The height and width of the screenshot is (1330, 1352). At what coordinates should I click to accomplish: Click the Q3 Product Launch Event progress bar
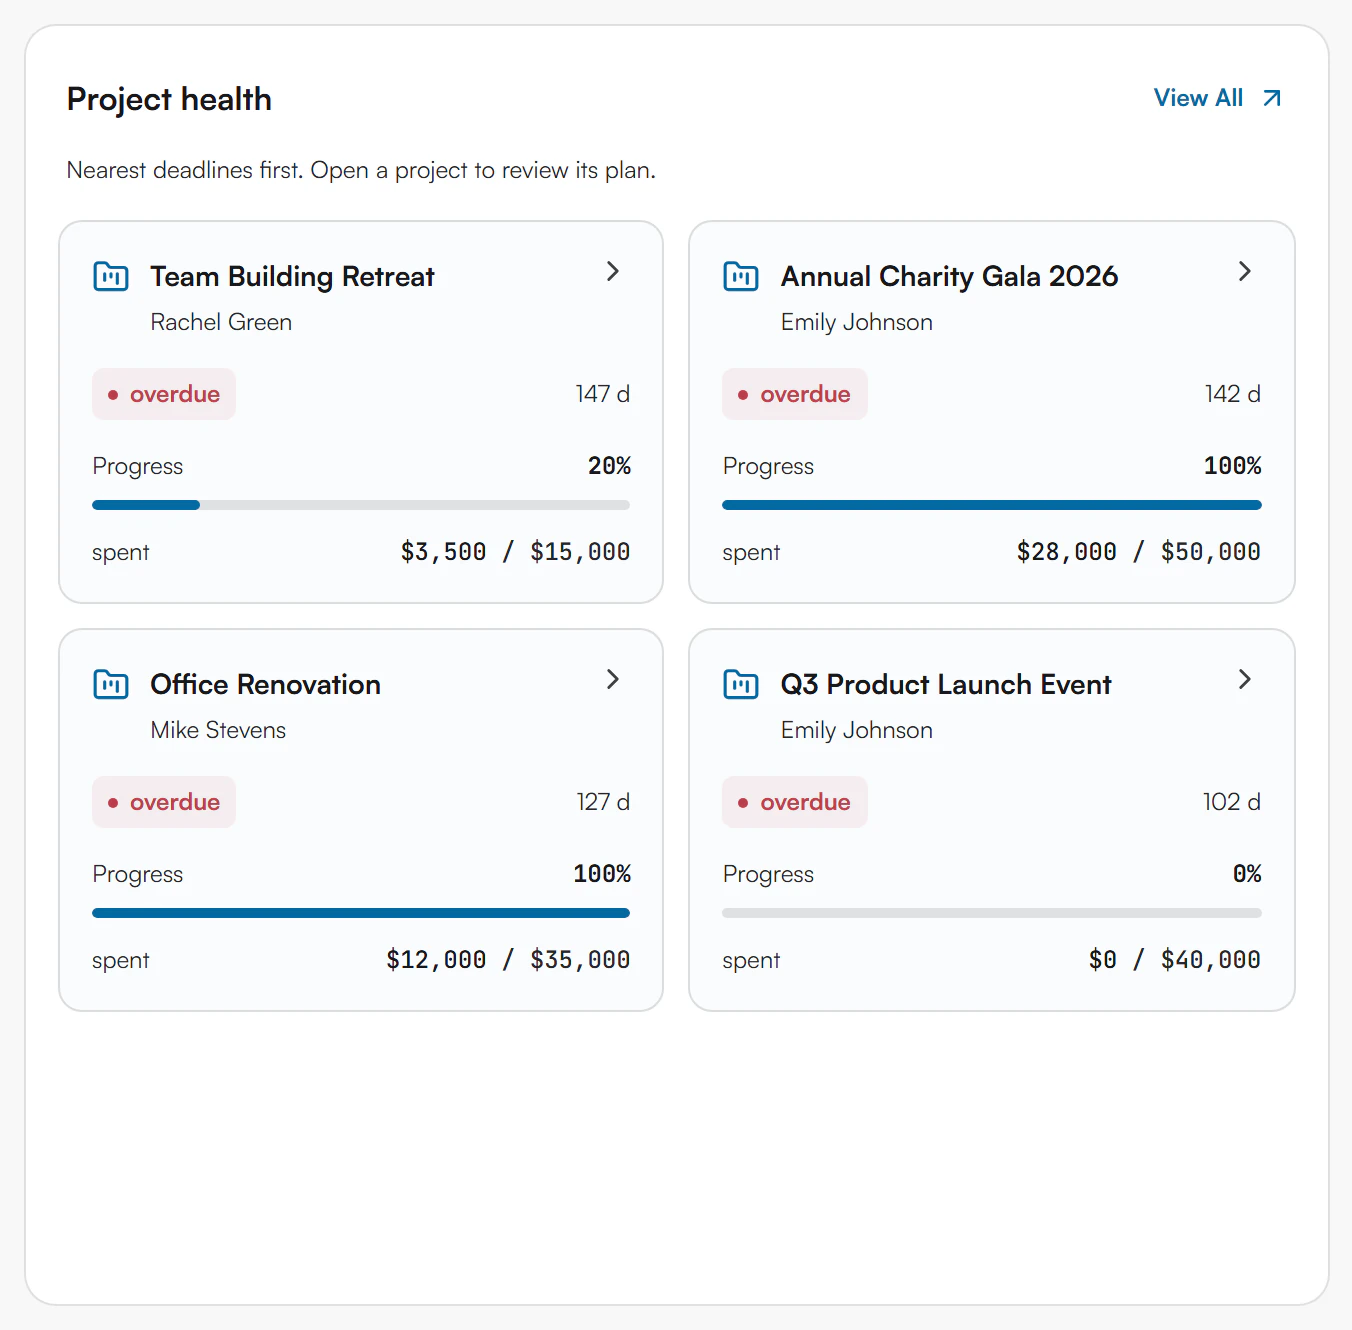(992, 913)
